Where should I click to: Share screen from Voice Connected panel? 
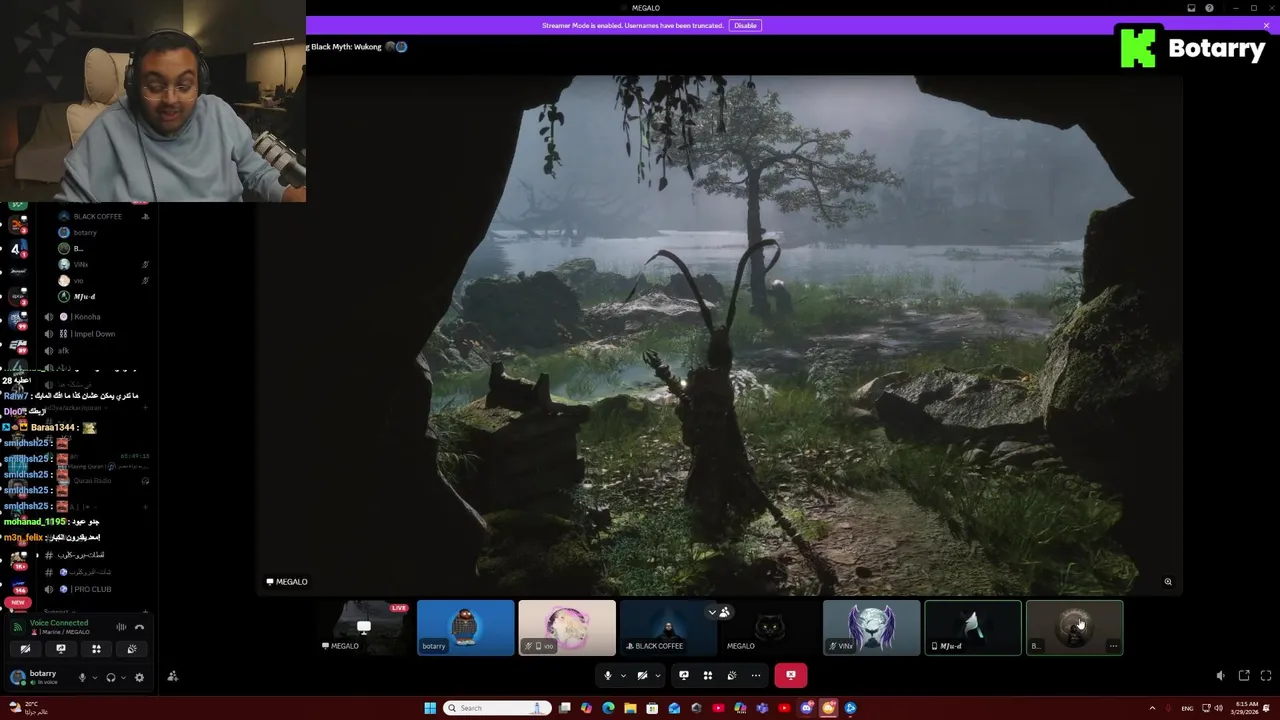click(x=60, y=649)
